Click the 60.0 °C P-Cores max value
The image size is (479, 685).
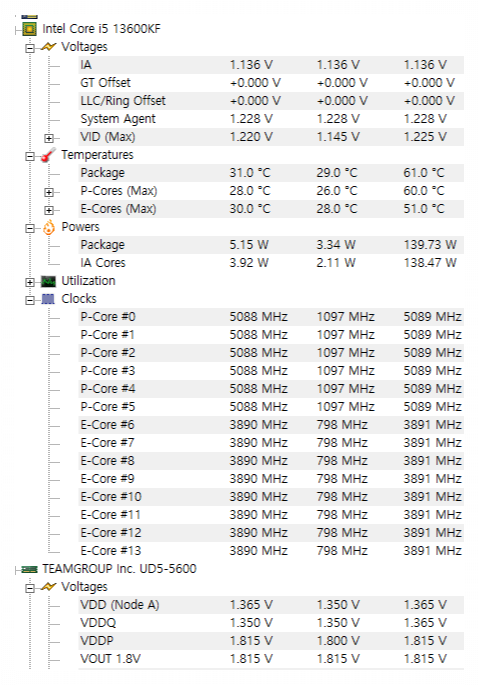pyautogui.click(x=423, y=191)
